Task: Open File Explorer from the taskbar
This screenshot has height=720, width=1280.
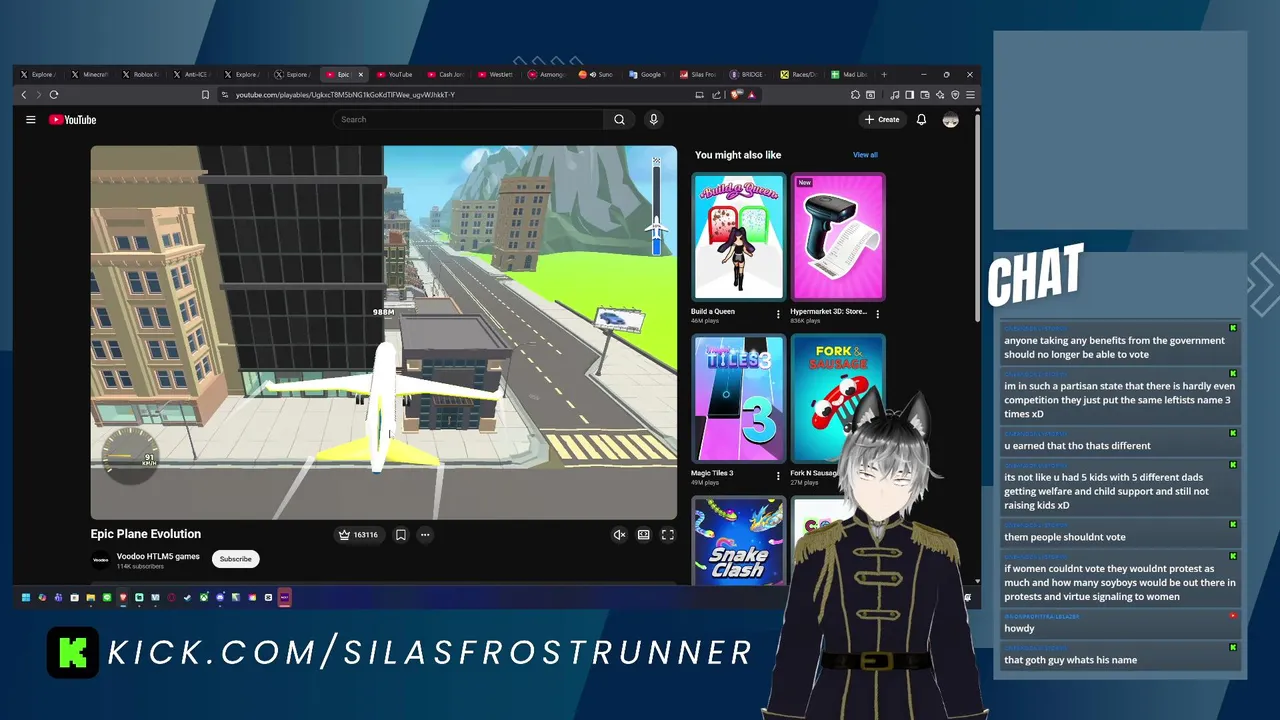Action: pyautogui.click(x=91, y=597)
